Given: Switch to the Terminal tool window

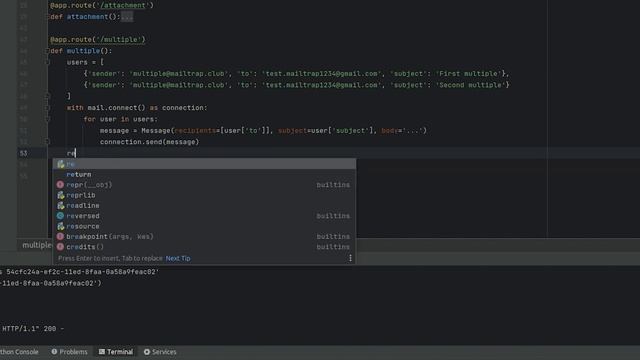Looking at the screenshot, I should 116,352.
